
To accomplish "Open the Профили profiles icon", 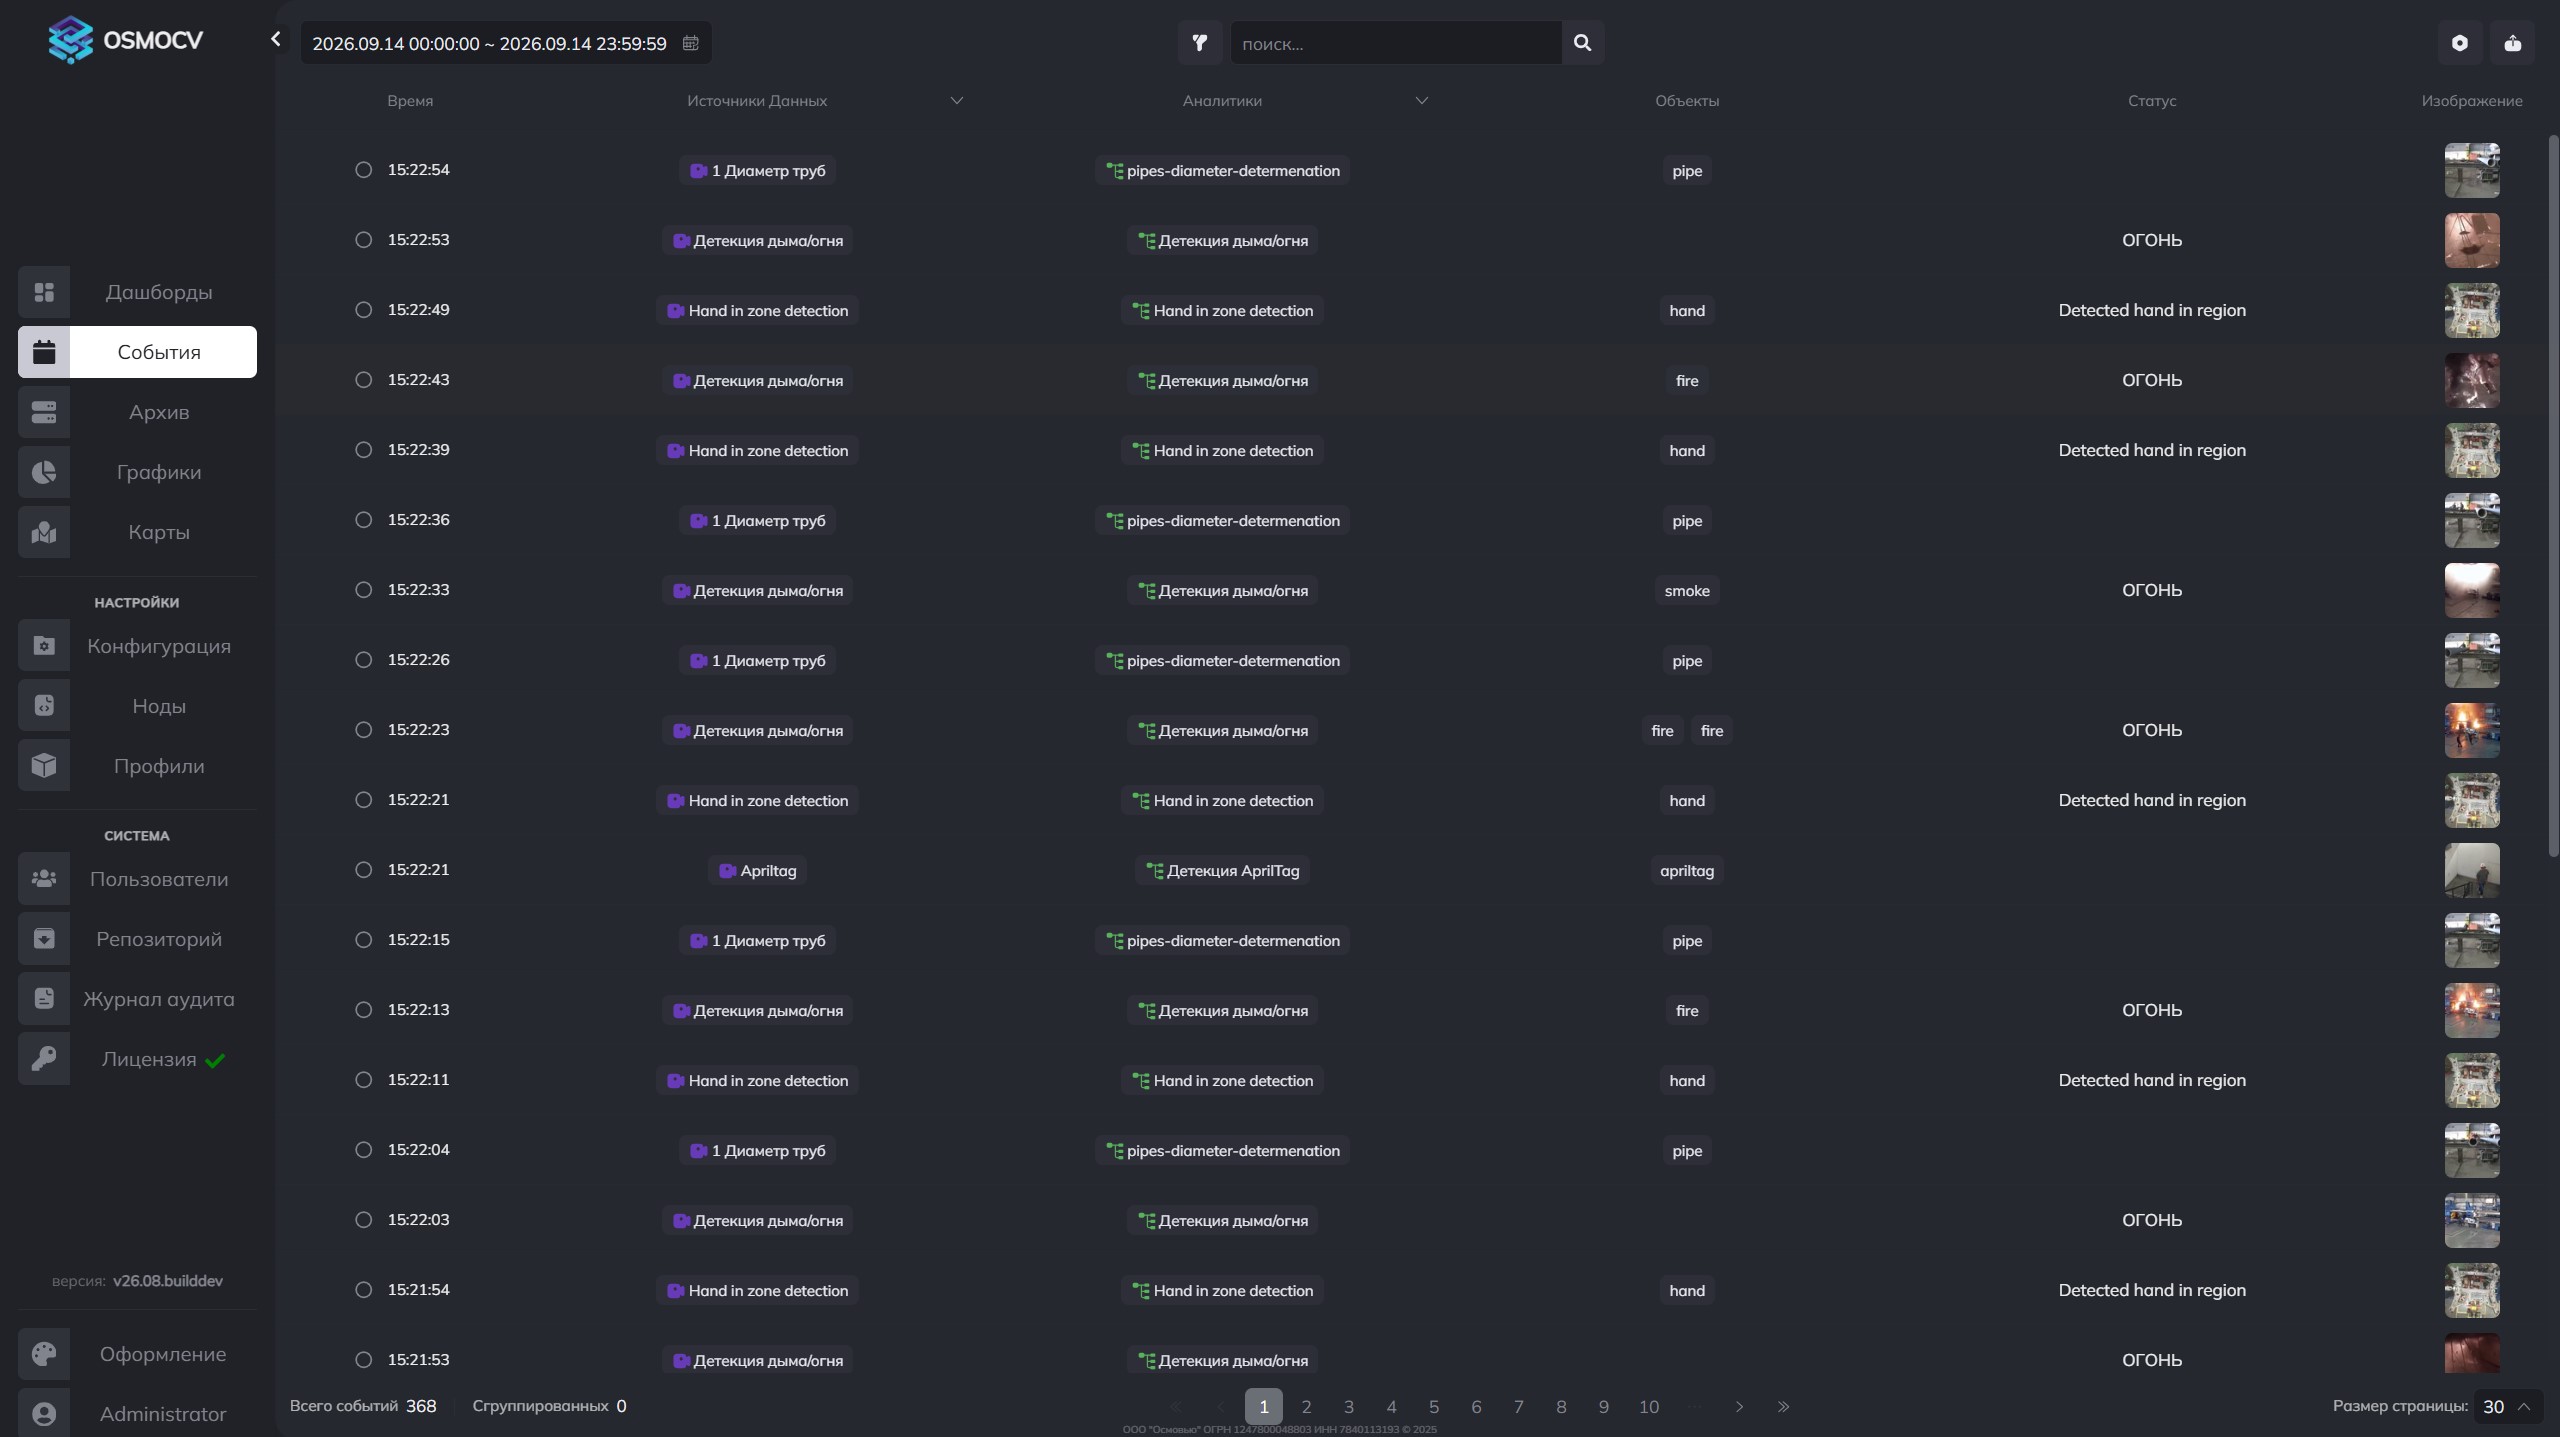I will [44, 766].
